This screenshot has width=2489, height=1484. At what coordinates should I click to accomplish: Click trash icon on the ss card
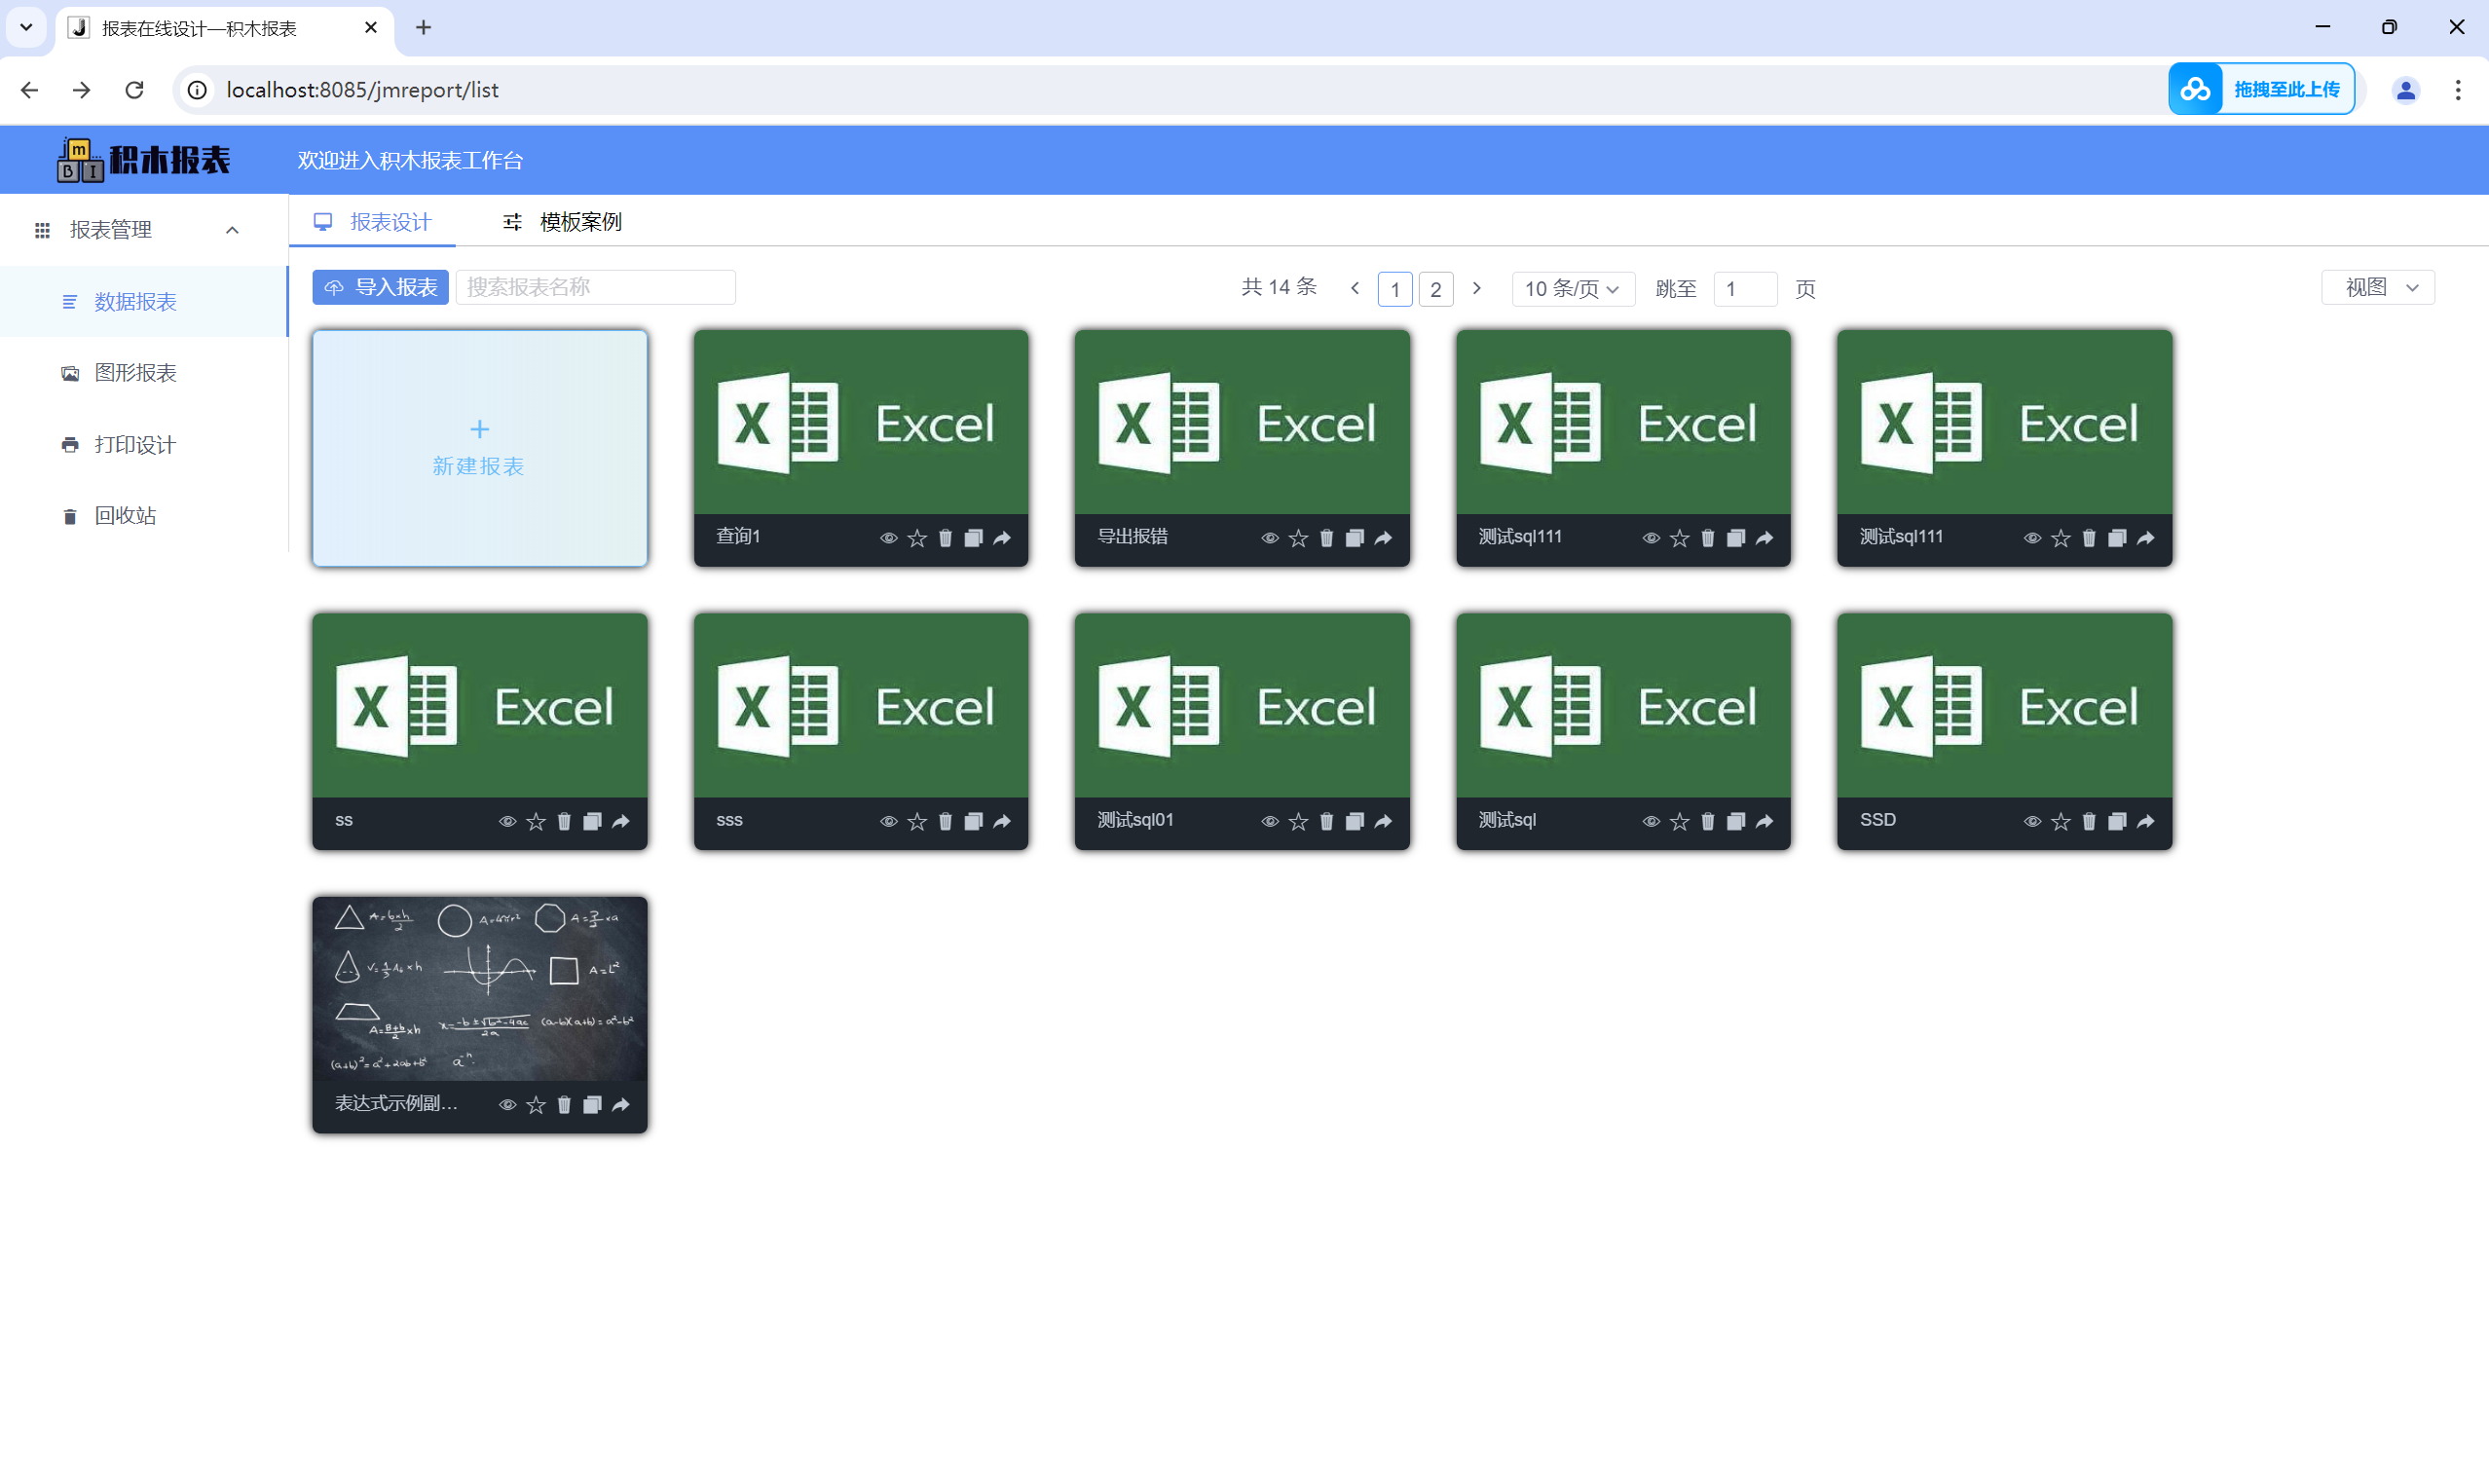point(564,821)
